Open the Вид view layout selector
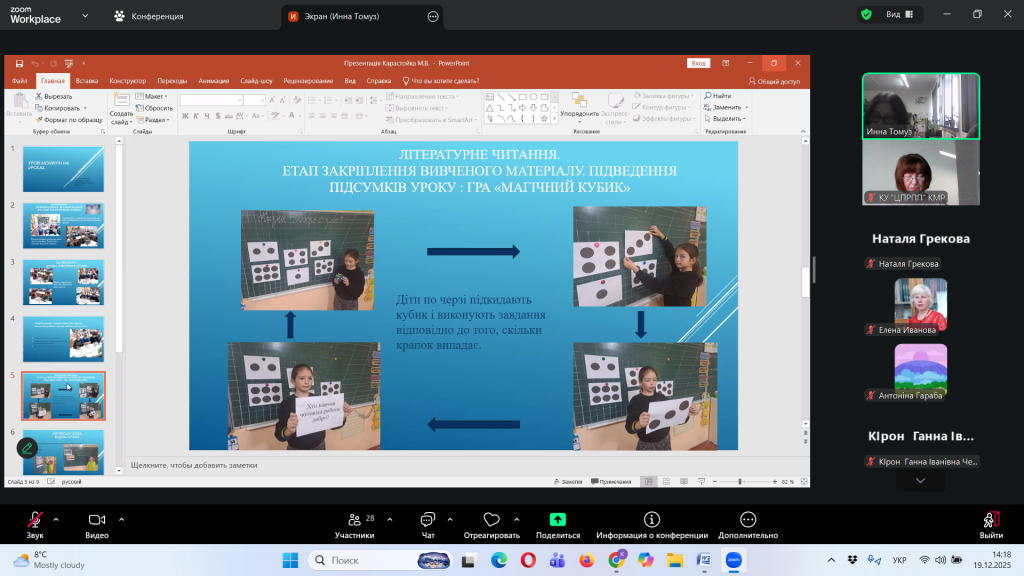 tap(900, 14)
